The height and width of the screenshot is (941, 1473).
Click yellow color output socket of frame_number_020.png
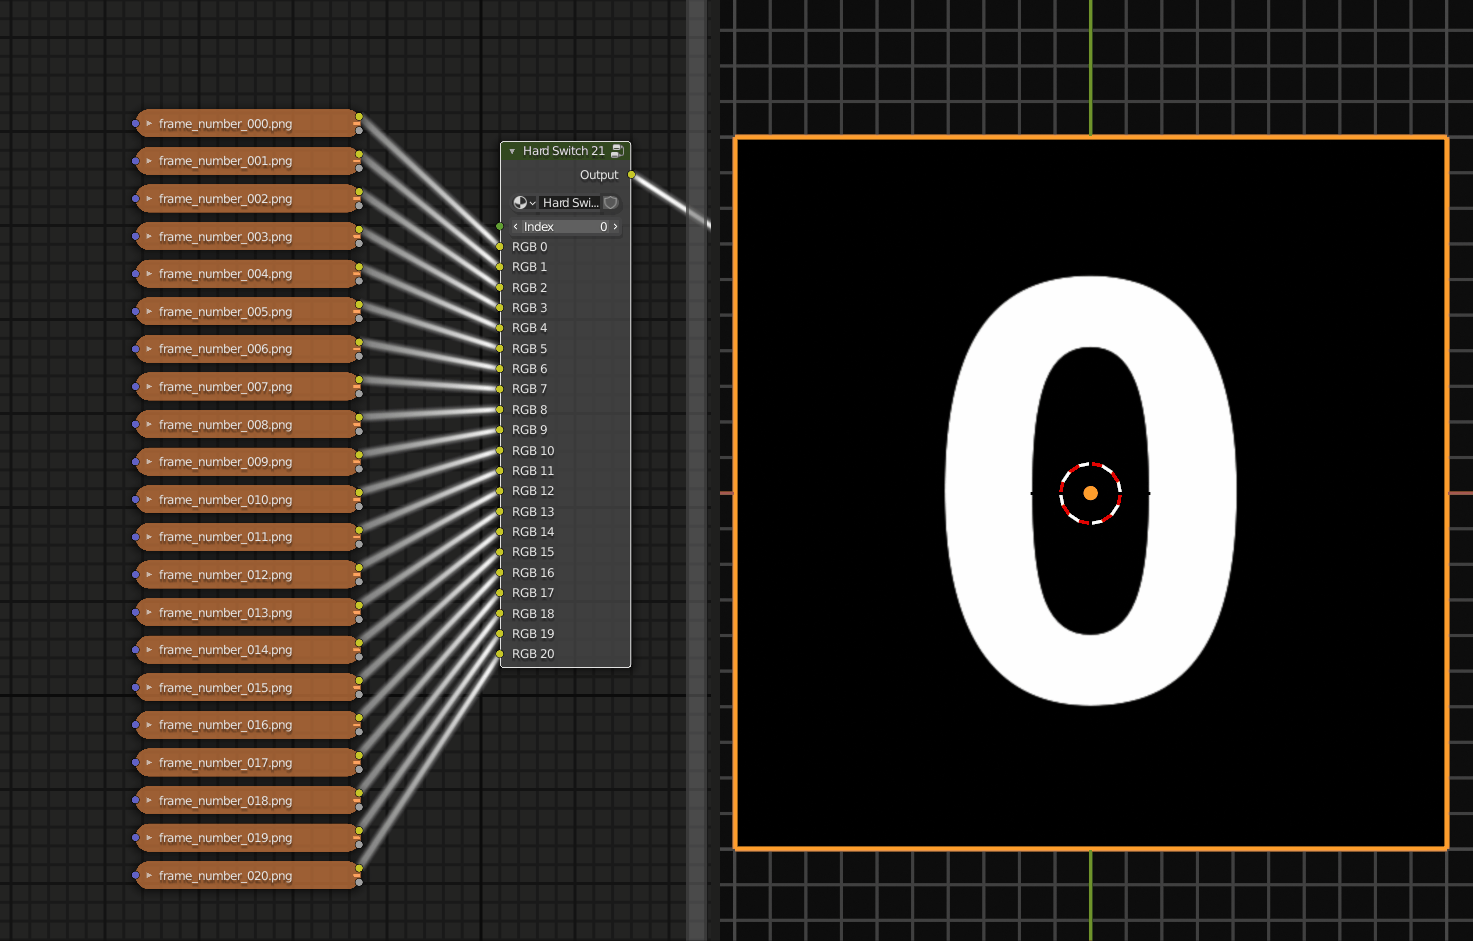(359, 868)
